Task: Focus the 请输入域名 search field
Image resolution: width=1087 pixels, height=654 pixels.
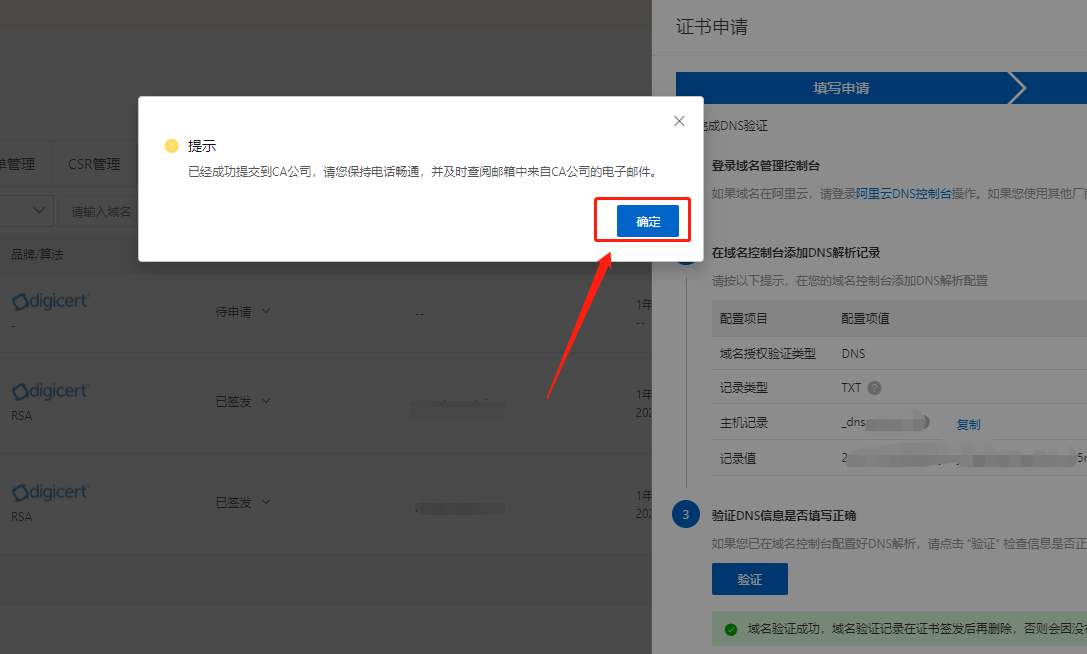Action: coord(98,211)
